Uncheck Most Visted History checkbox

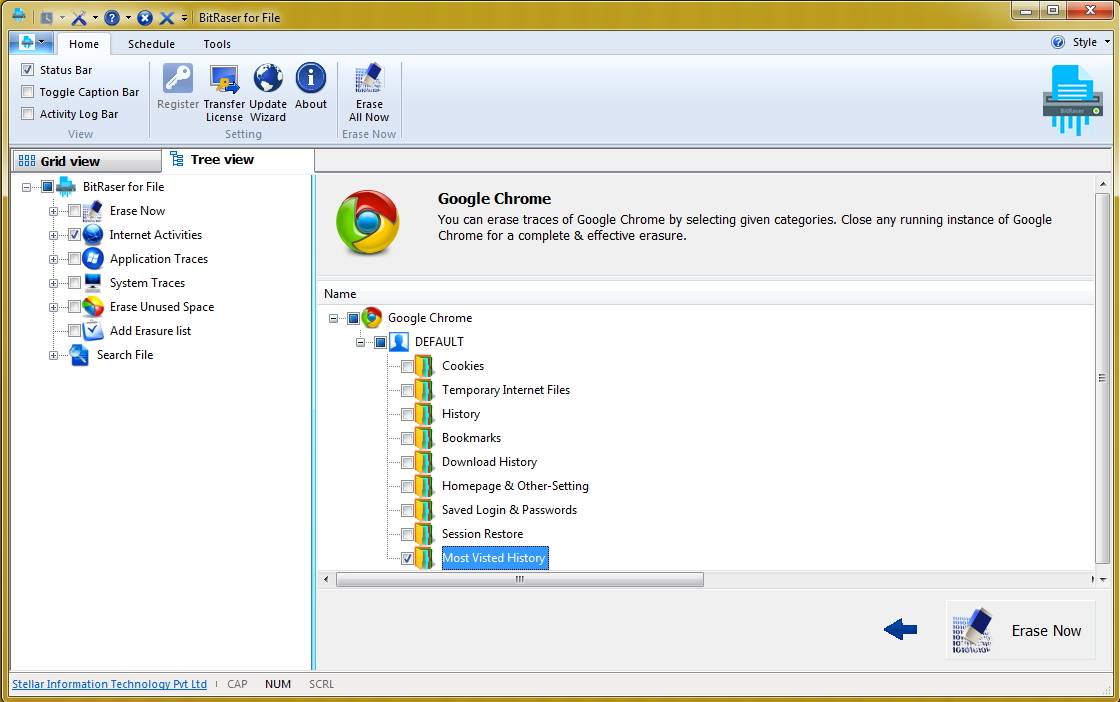407,558
